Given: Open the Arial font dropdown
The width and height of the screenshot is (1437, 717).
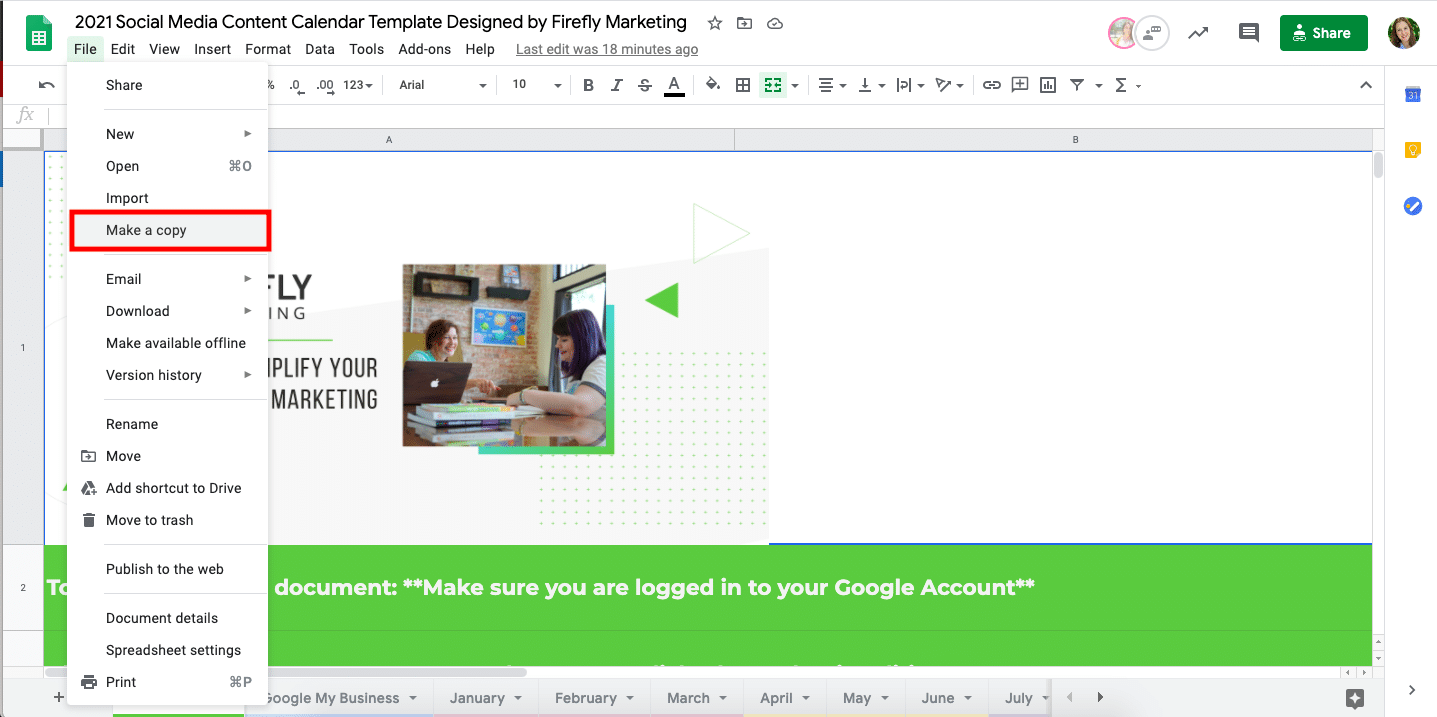Looking at the screenshot, I should coord(443,85).
